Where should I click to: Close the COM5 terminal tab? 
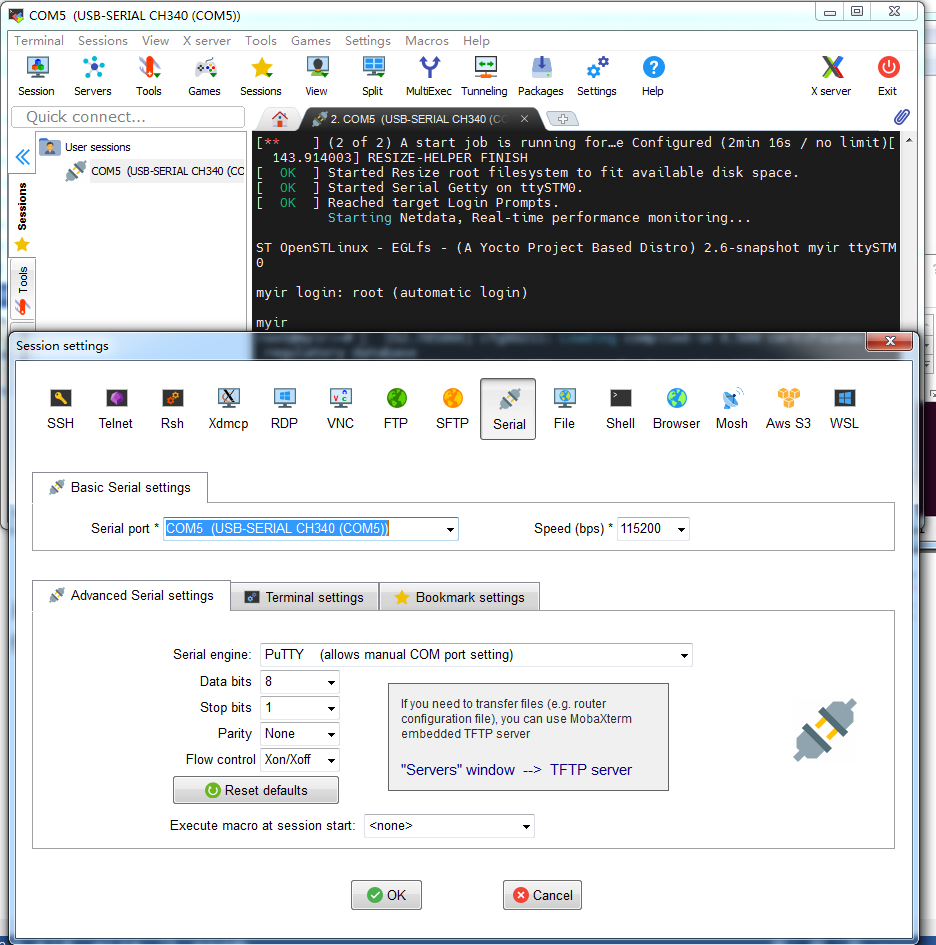pyautogui.click(x=524, y=119)
